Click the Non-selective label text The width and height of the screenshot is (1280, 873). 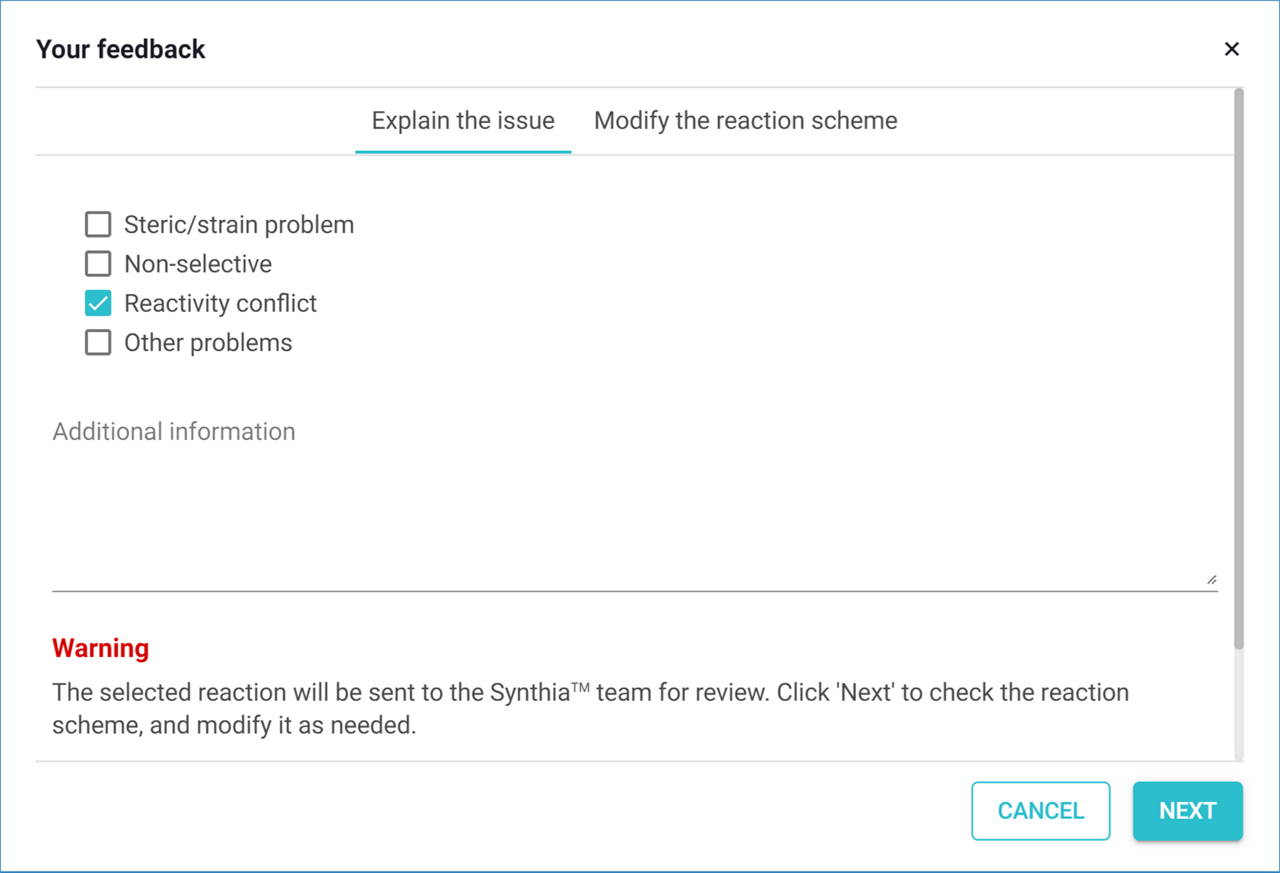point(198,264)
